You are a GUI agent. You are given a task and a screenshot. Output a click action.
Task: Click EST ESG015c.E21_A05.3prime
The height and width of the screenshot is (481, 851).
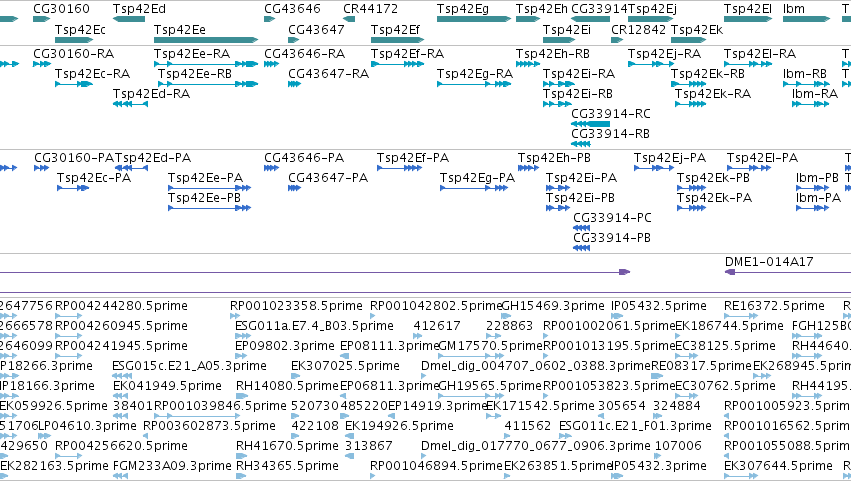[x=189, y=366]
